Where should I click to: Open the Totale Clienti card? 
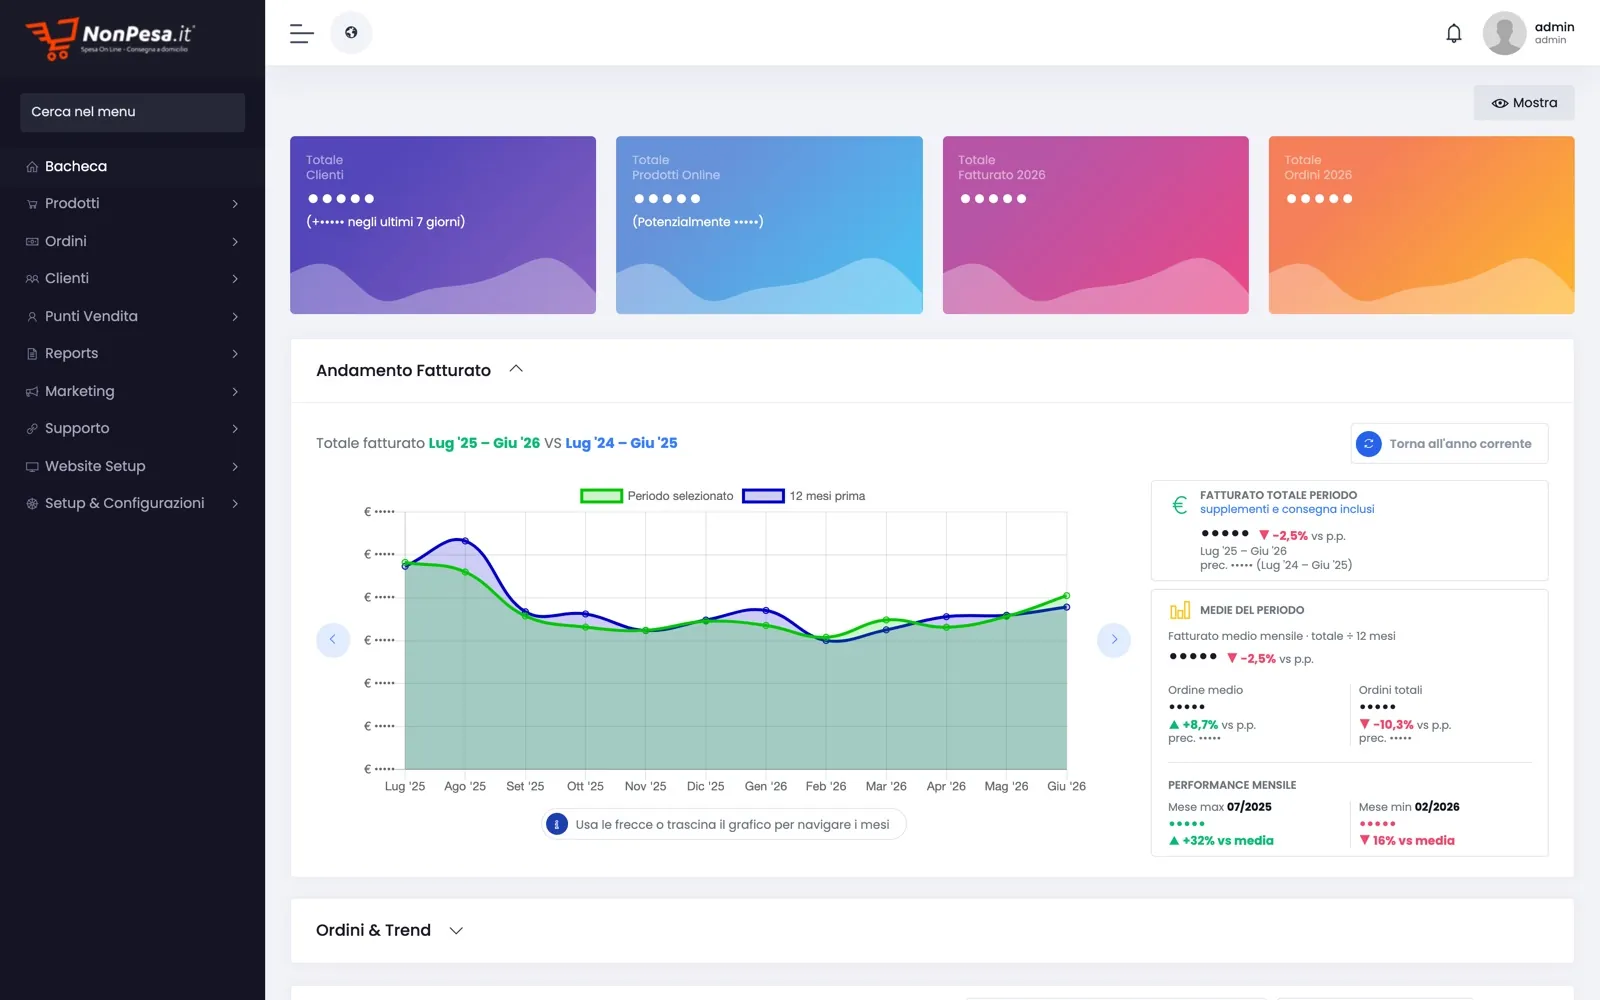(x=443, y=225)
